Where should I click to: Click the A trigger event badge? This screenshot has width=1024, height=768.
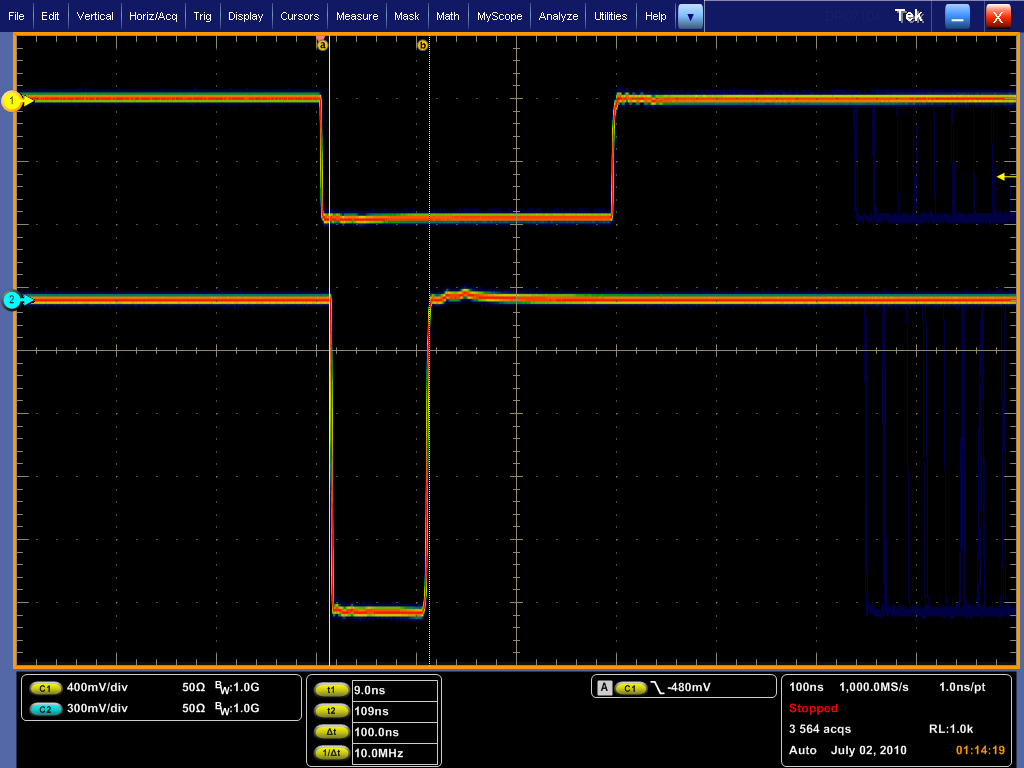pos(604,687)
